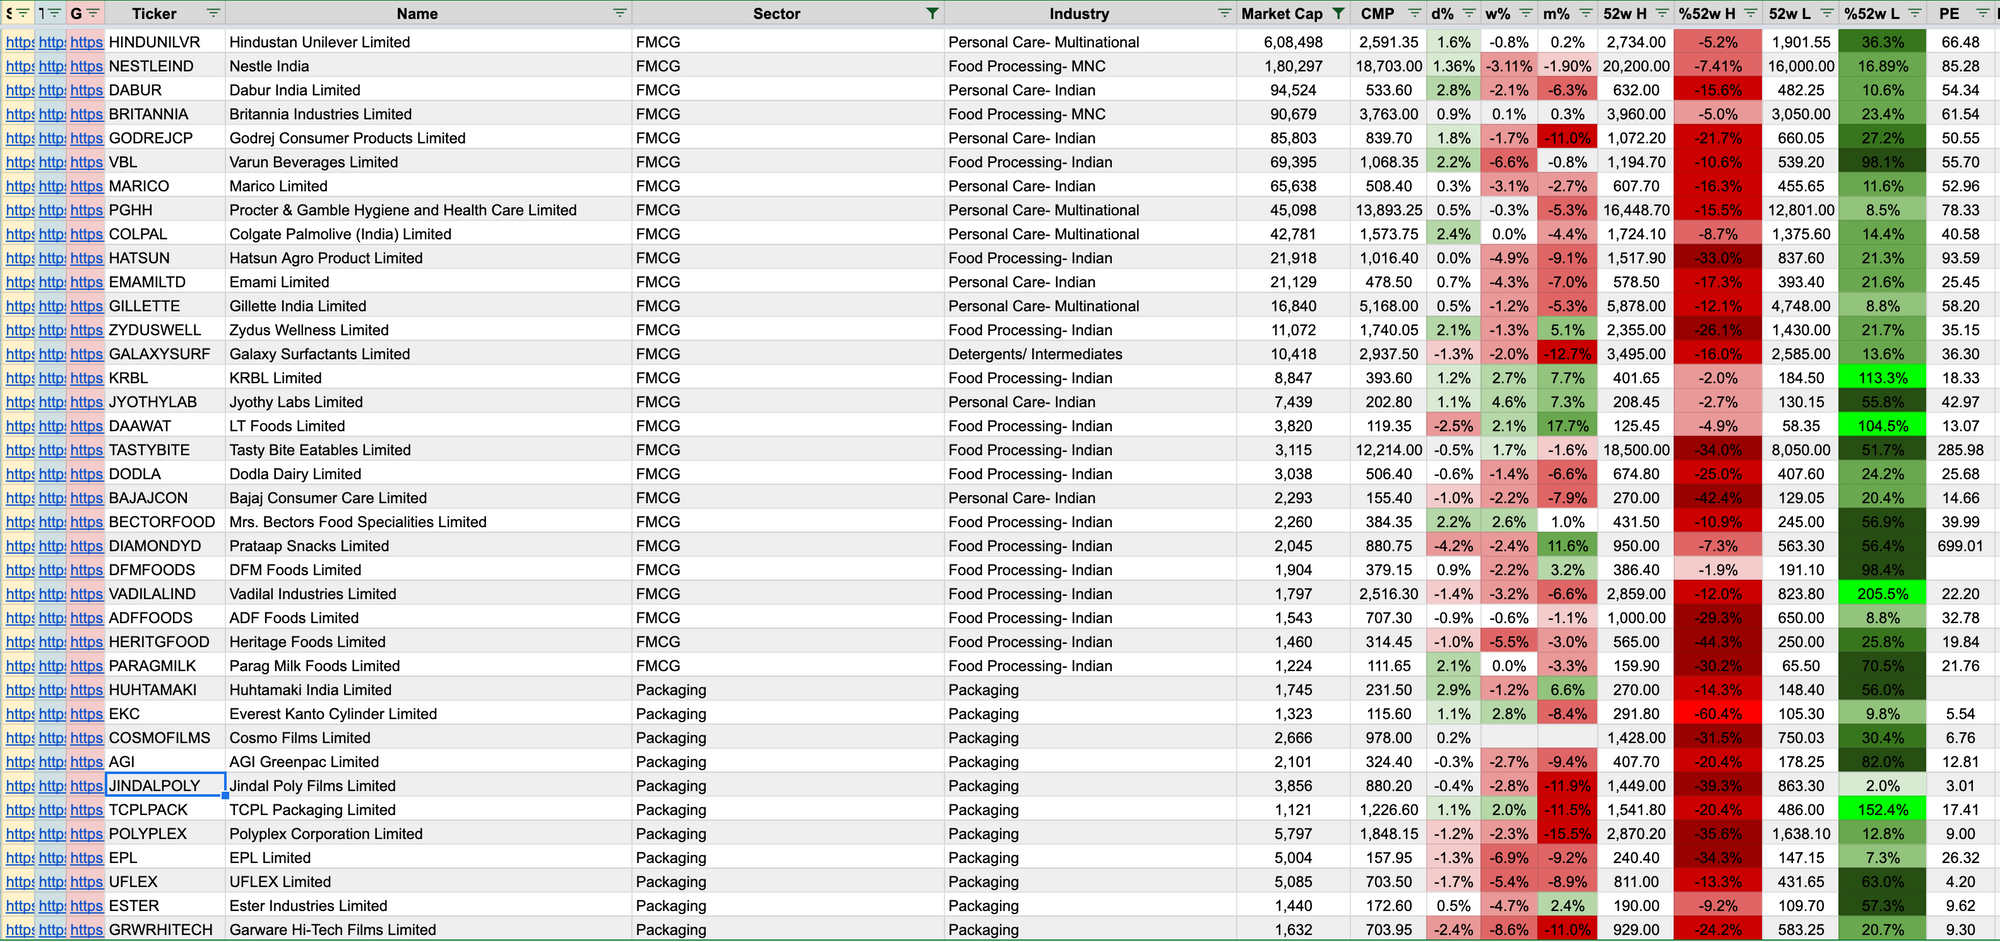Image resolution: width=2000 pixels, height=942 pixels.
Task: Open the w% column filter icon
Action: click(x=1525, y=13)
